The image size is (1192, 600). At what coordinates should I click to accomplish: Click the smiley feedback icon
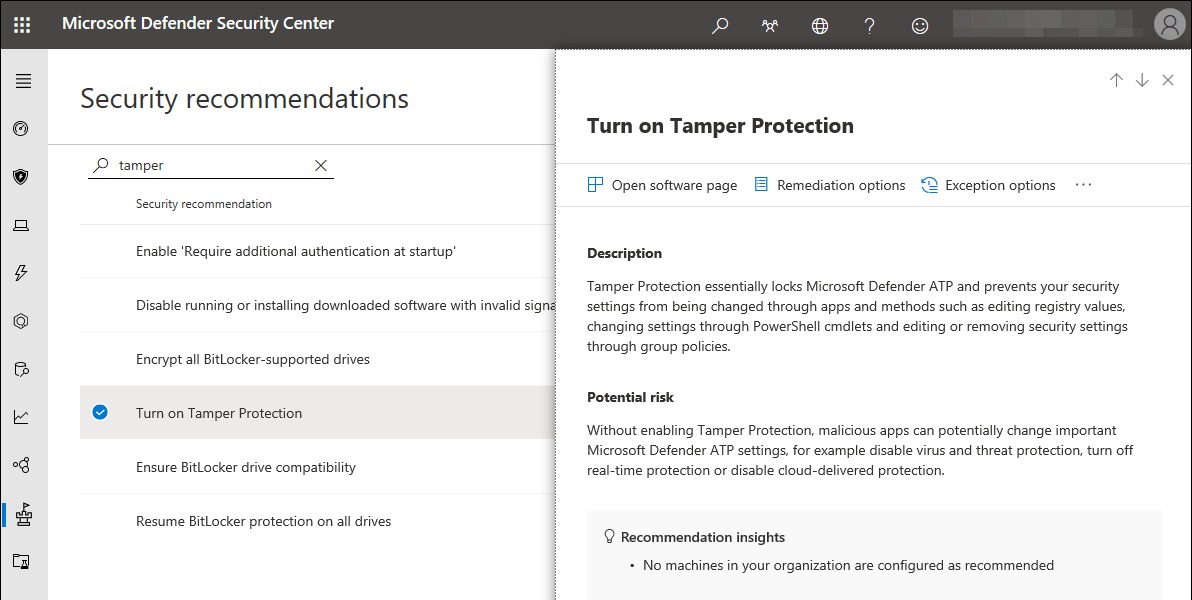tap(920, 25)
